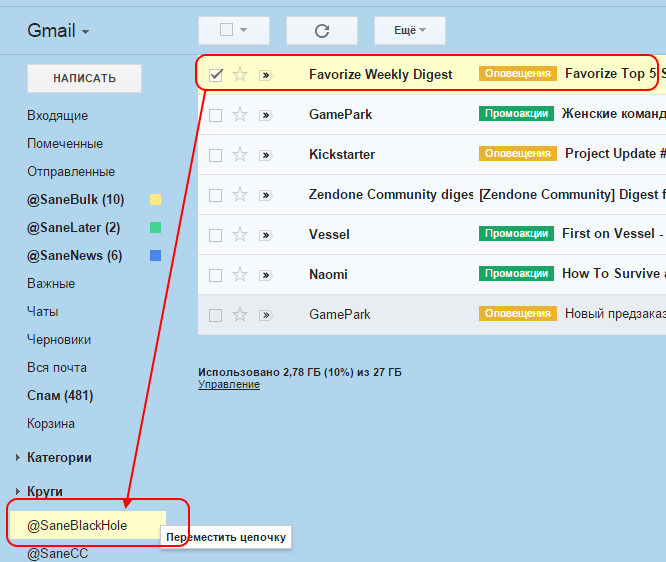Open the First on Vessel message
Viewport: 666px width, 562px height.
tap(613, 234)
